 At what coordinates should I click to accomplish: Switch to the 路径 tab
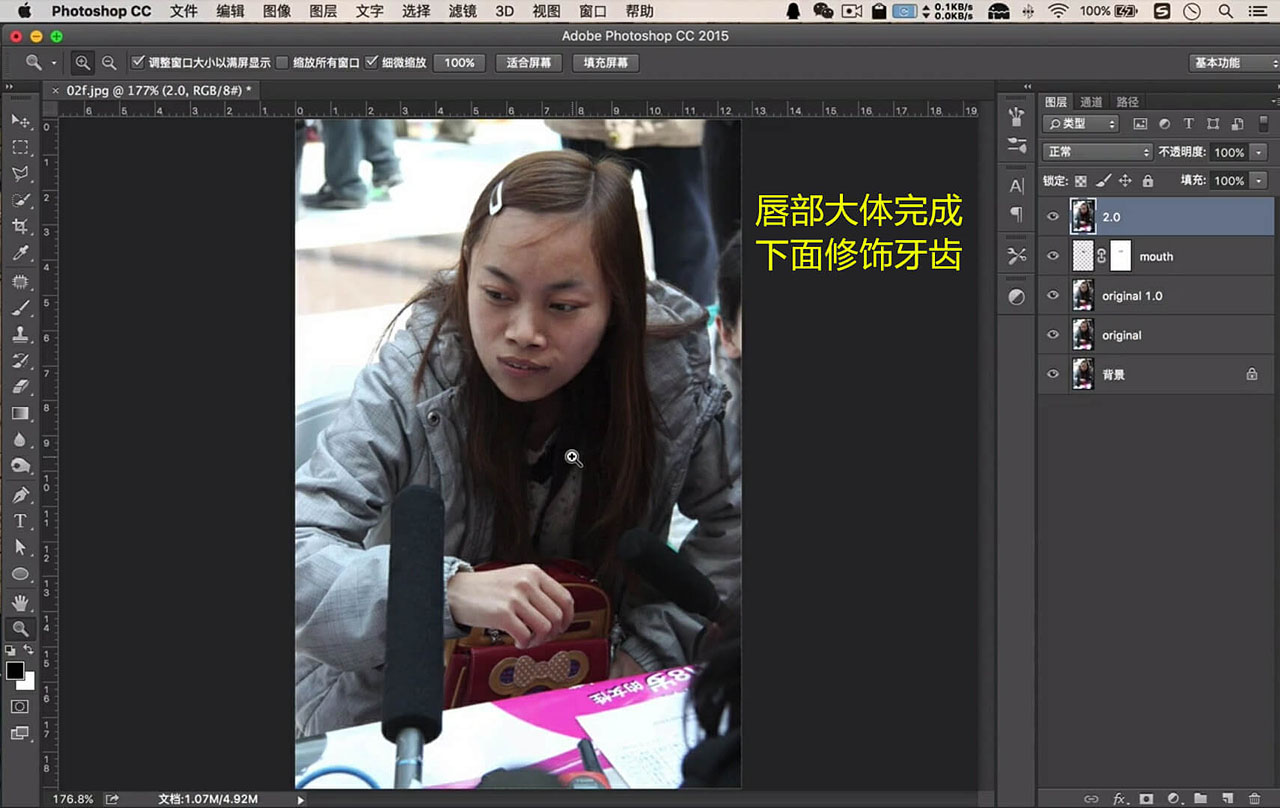pyautogui.click(x=1128, y=102)
